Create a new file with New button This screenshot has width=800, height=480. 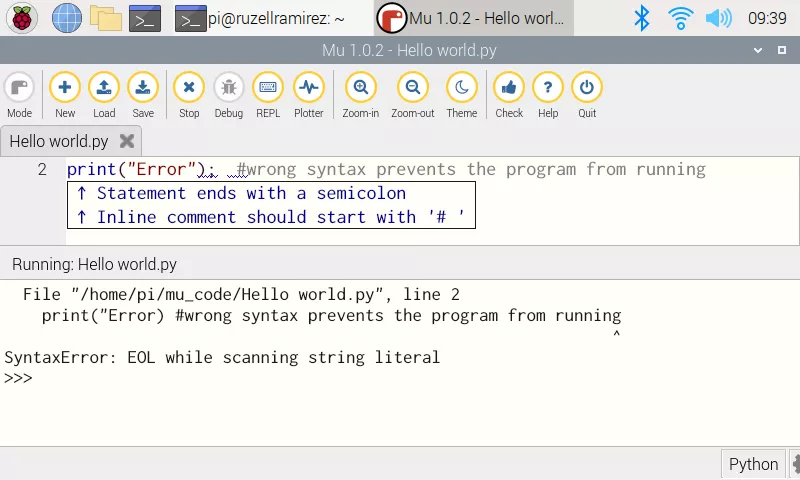(x=65, y=95)
